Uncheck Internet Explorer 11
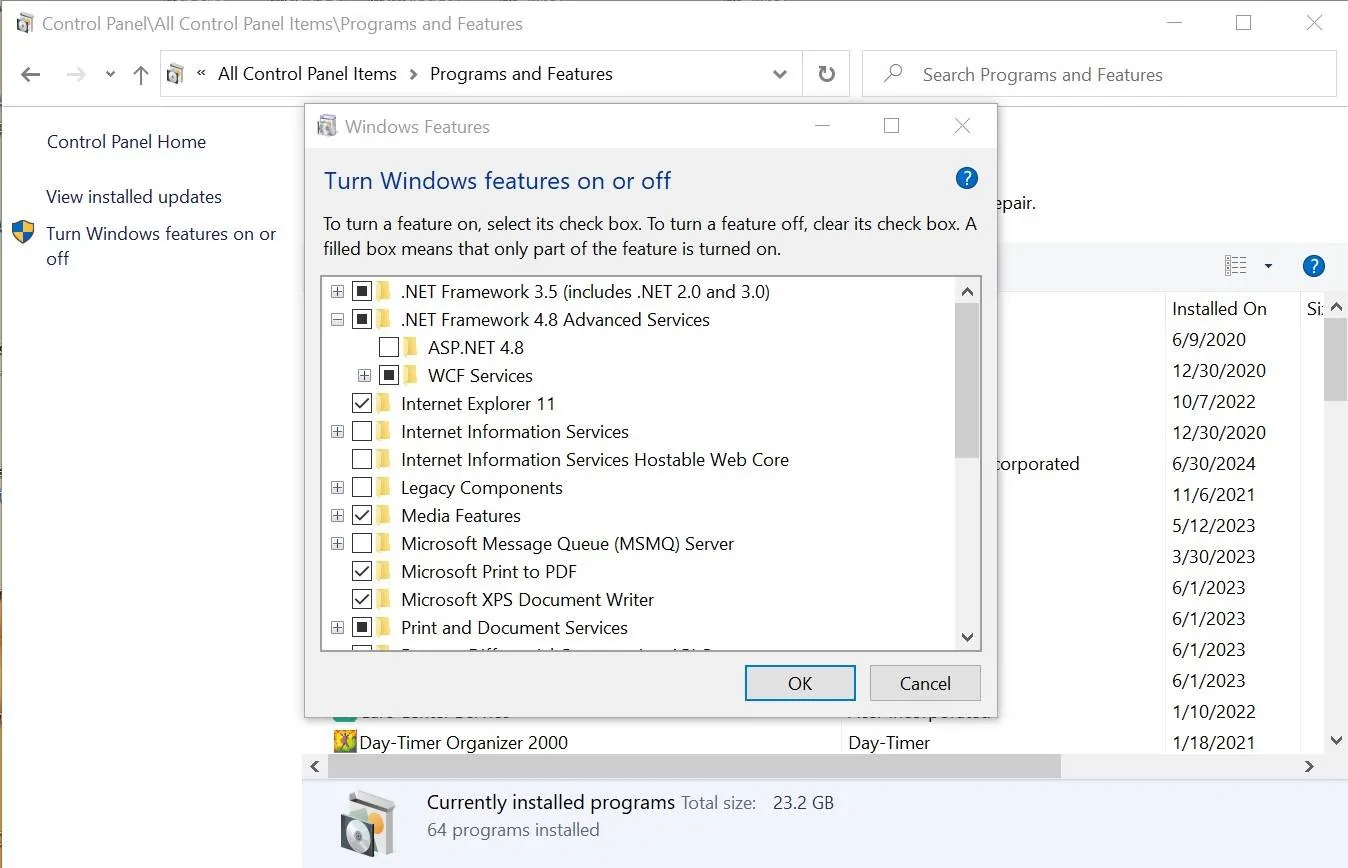This screenshot has width=1348, height=868. coord(362,404)
